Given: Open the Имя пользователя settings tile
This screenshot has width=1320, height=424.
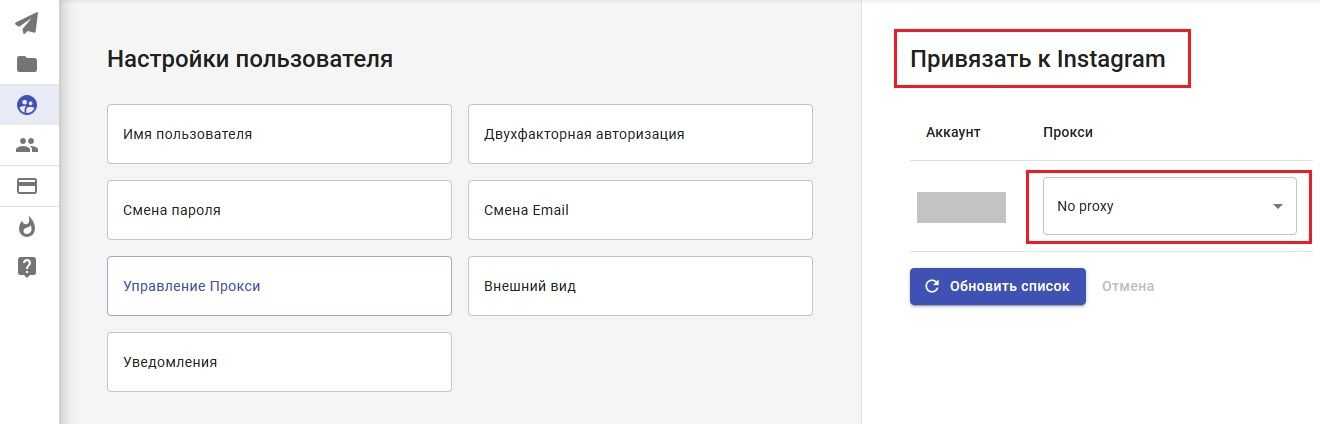Looking at the screenshot, I should coord(279,134).
